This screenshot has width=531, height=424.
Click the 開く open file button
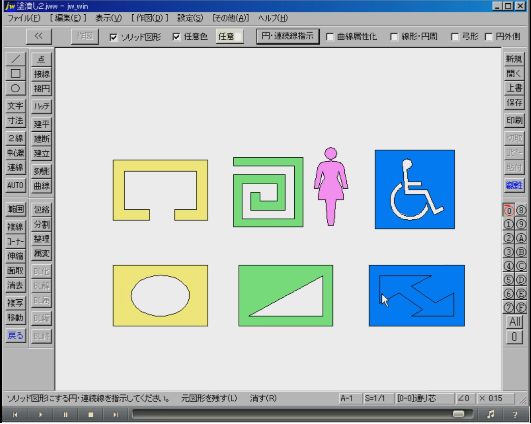(514, 73)
